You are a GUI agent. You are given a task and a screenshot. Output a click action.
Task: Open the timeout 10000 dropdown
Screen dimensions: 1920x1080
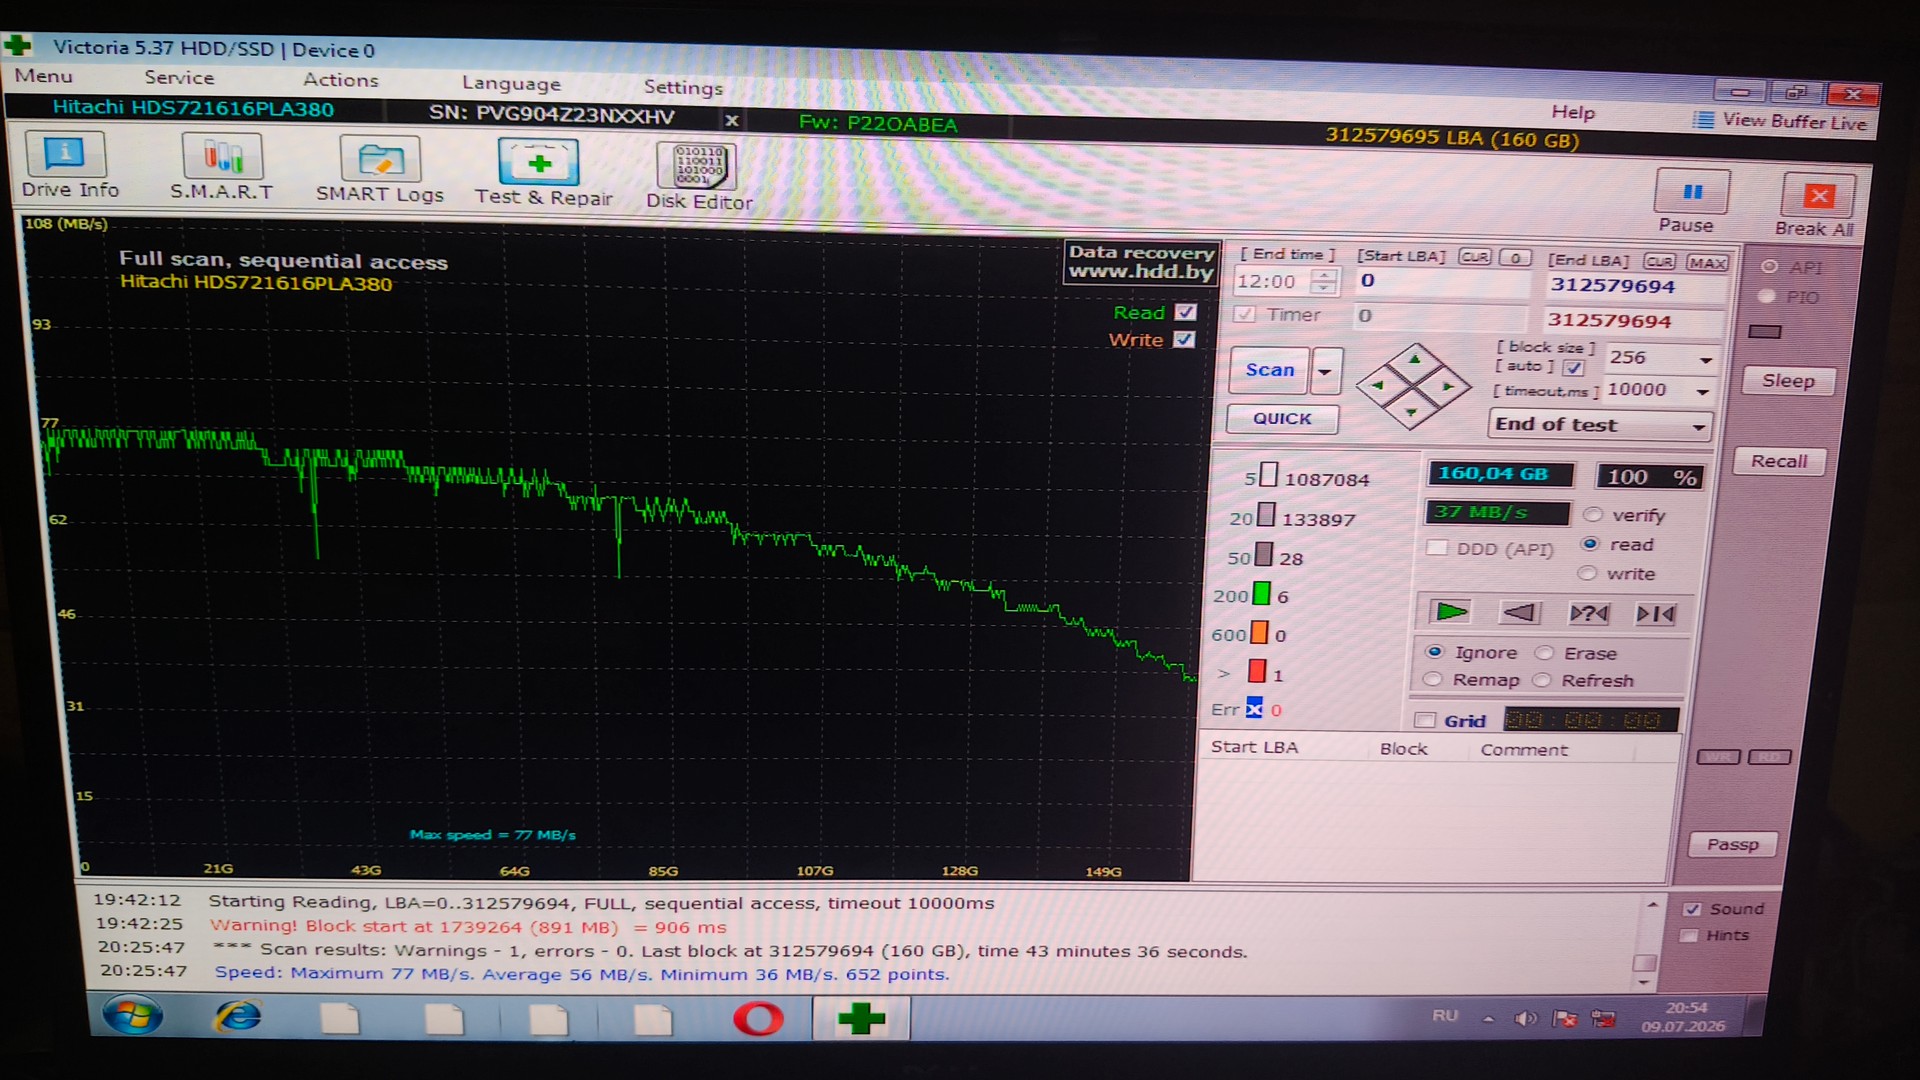[1702, 391]
